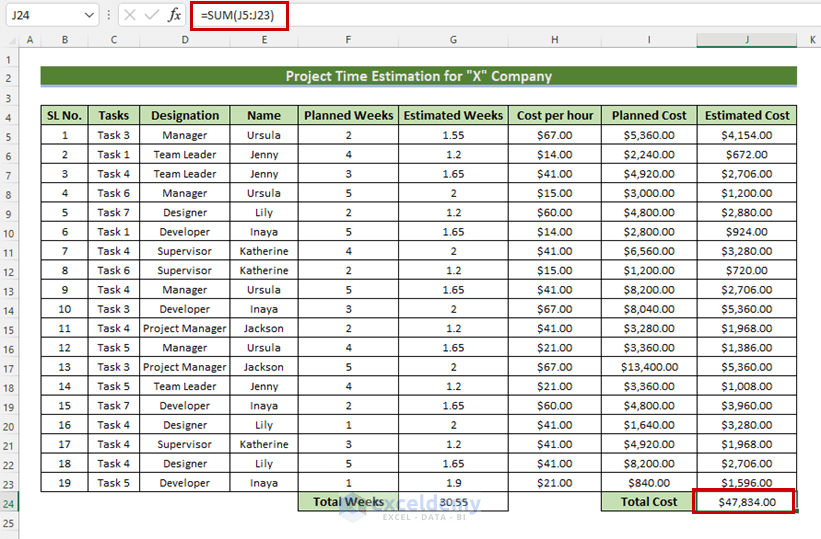Select row 13 header

click(x=9, y=291)
